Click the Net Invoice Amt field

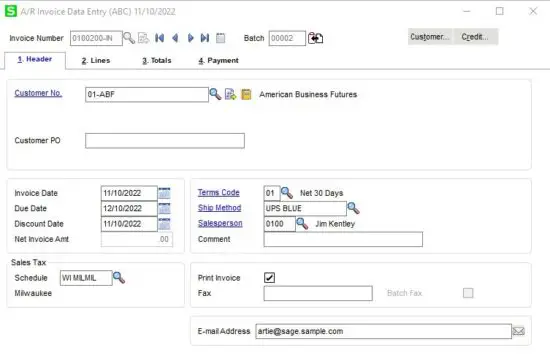137,239
